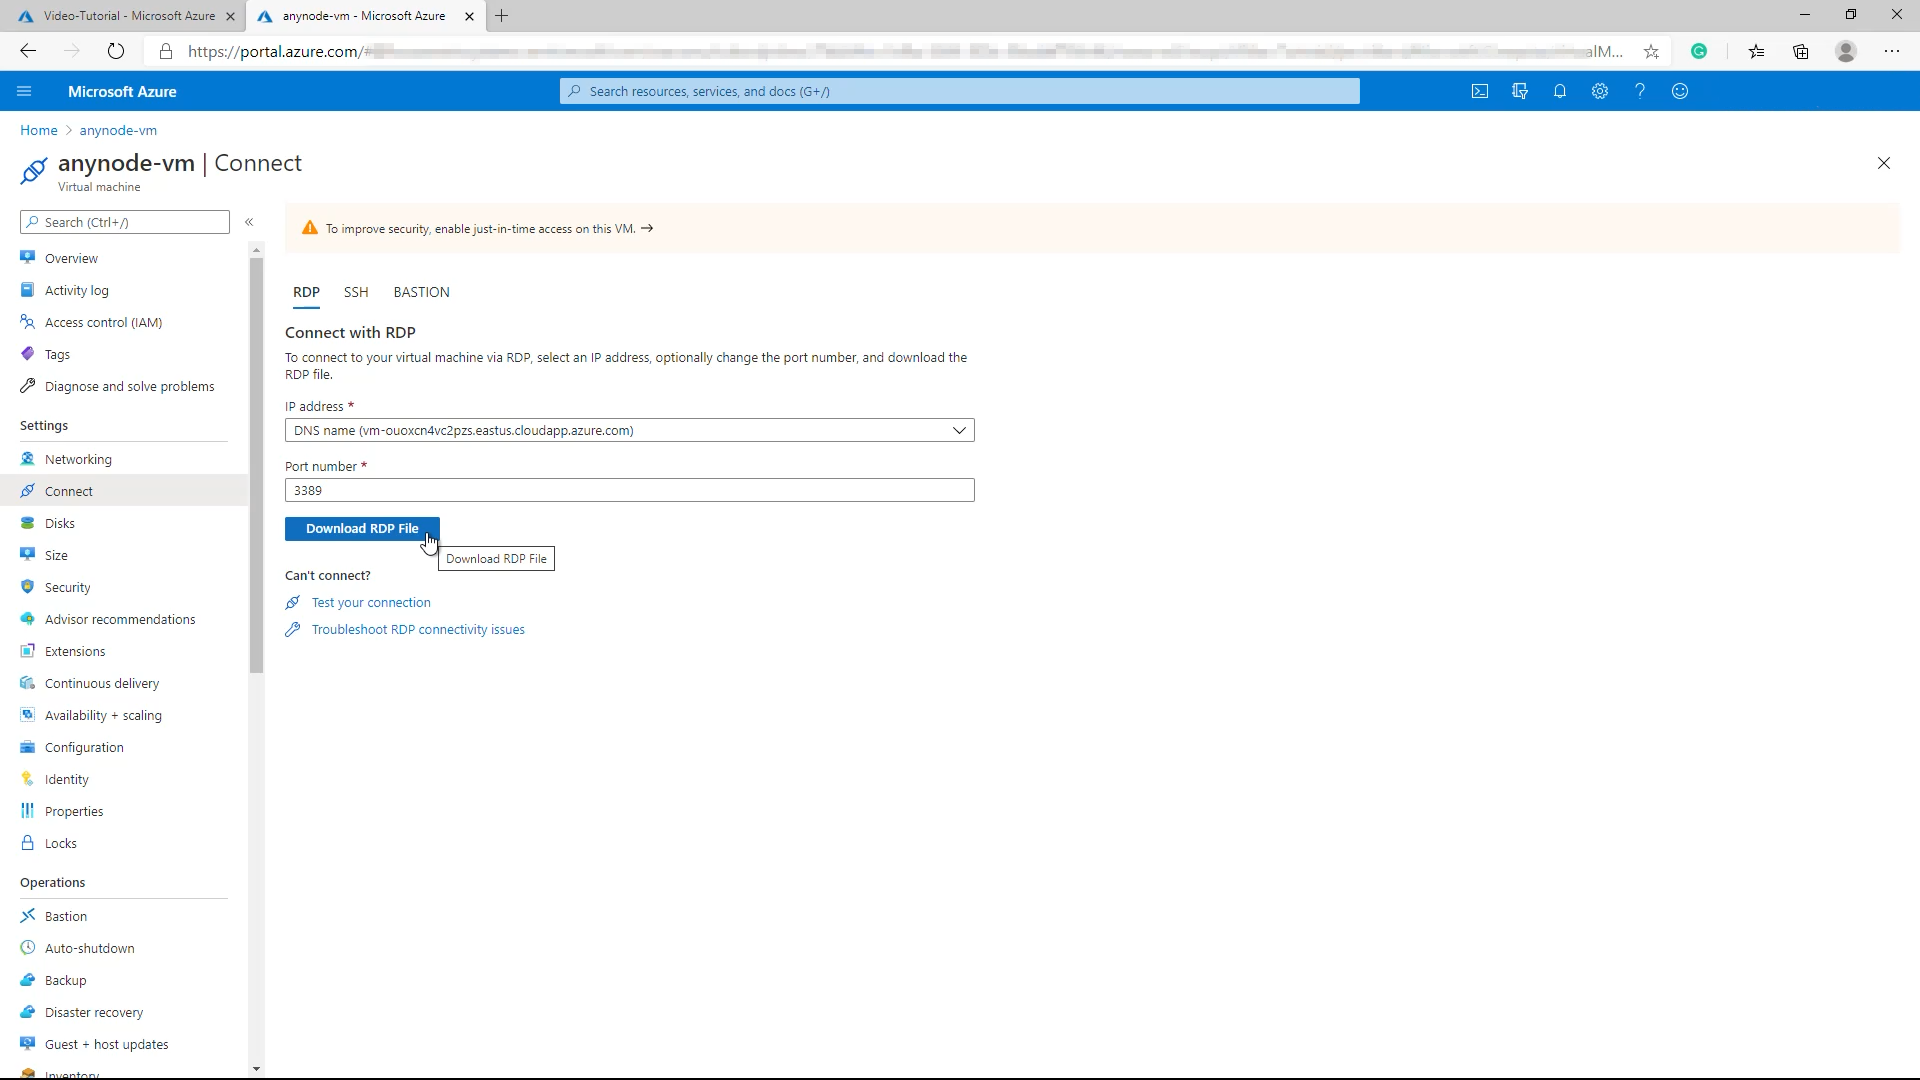Image resolution: width=1920 pixels, height=1080 pixels.
Task: Open the Help question mark icon
Action: [1640, 91]
